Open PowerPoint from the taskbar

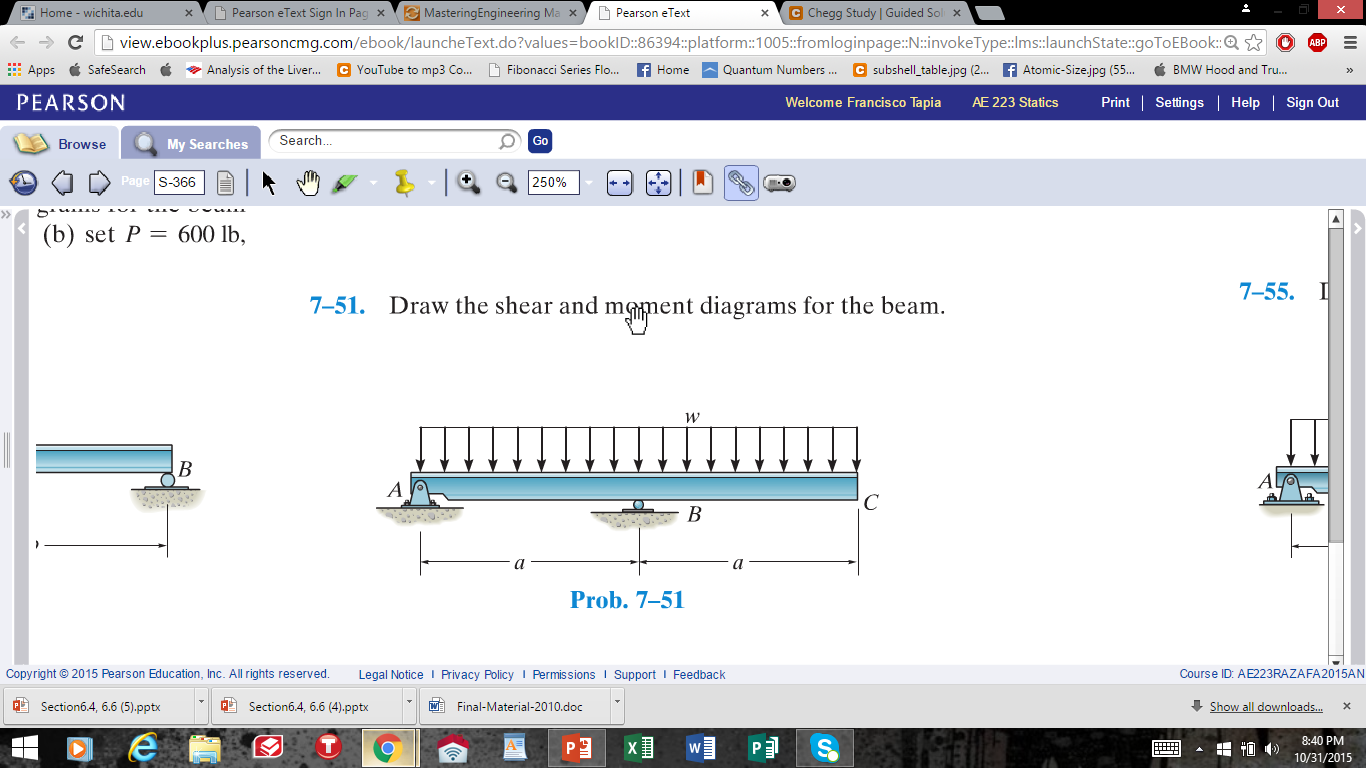point(577,747)
